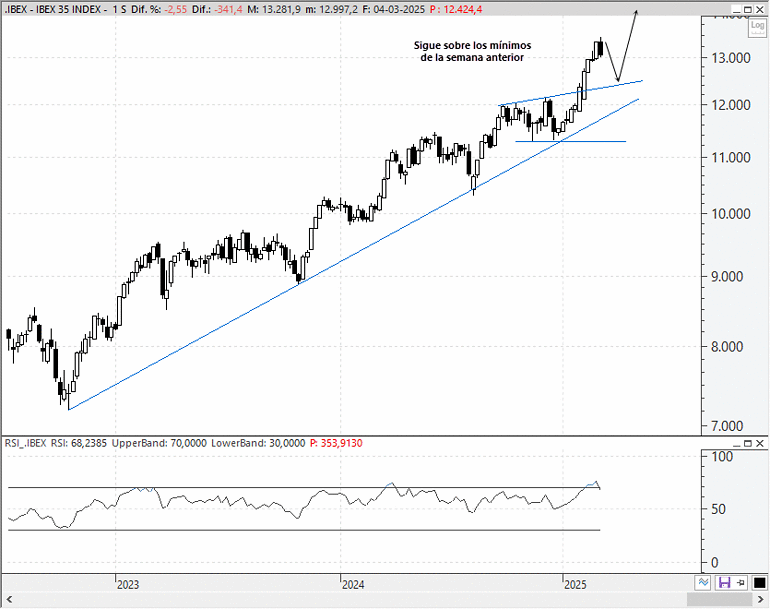Click the purple floppy disk save icon

coord(724,583)
